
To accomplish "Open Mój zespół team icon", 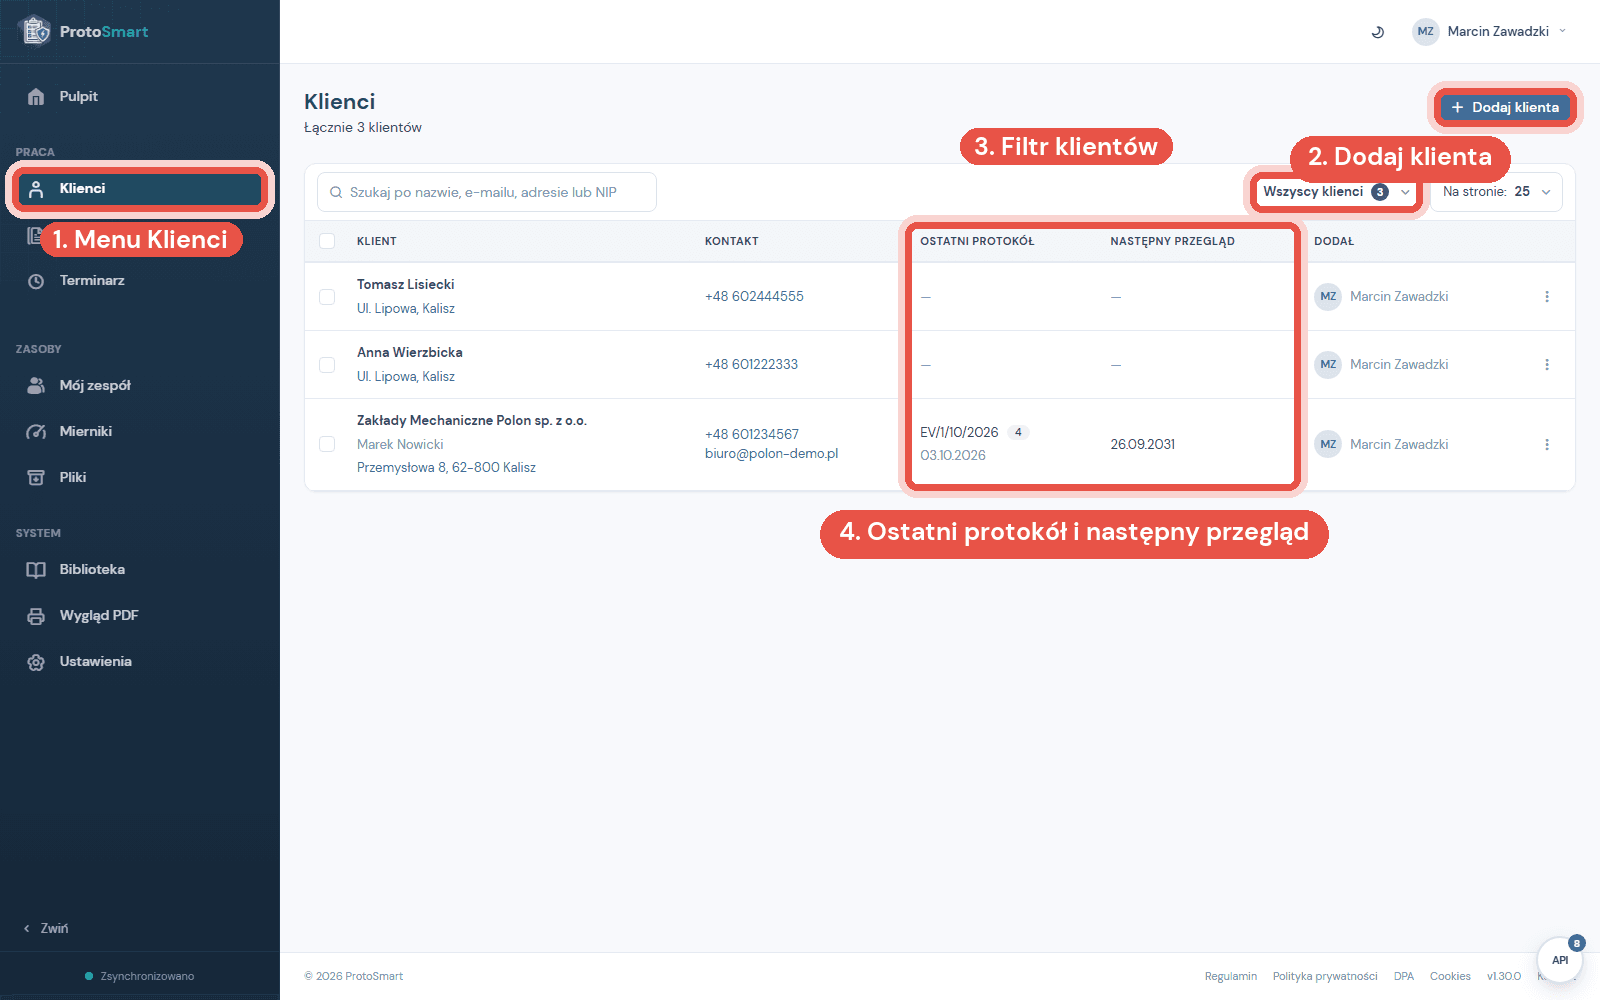I will pos(36,386).
